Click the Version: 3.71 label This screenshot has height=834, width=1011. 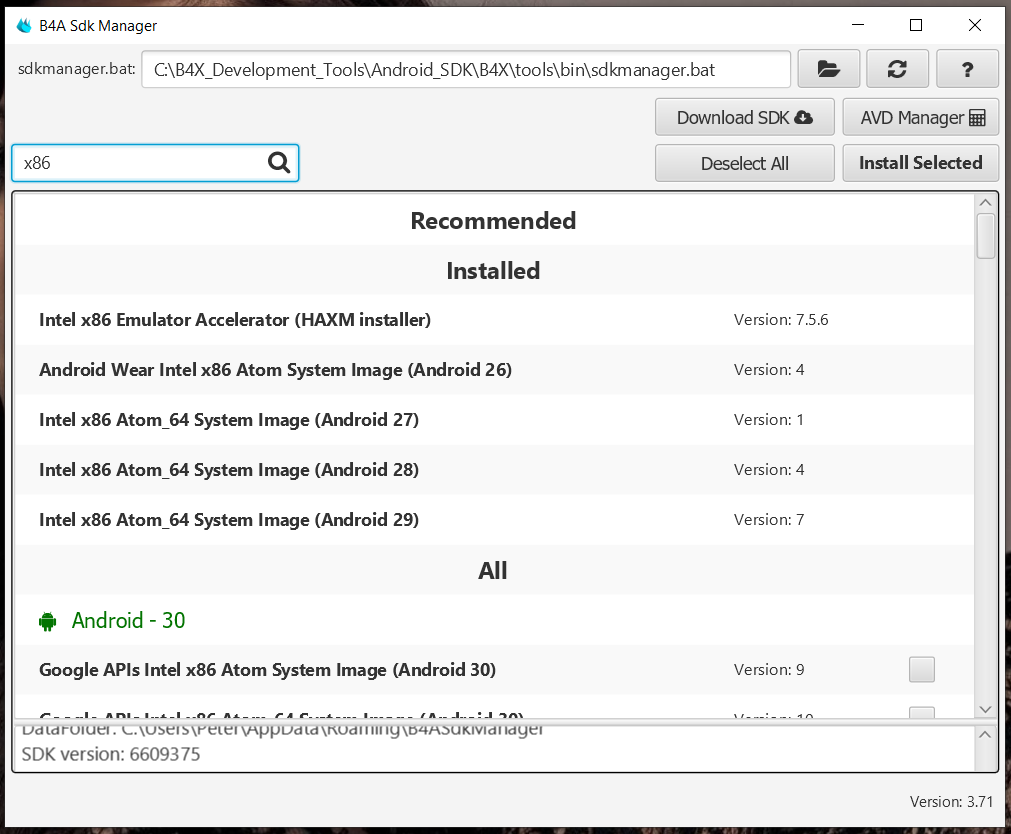pyautogui.click(x=951, y=802)
